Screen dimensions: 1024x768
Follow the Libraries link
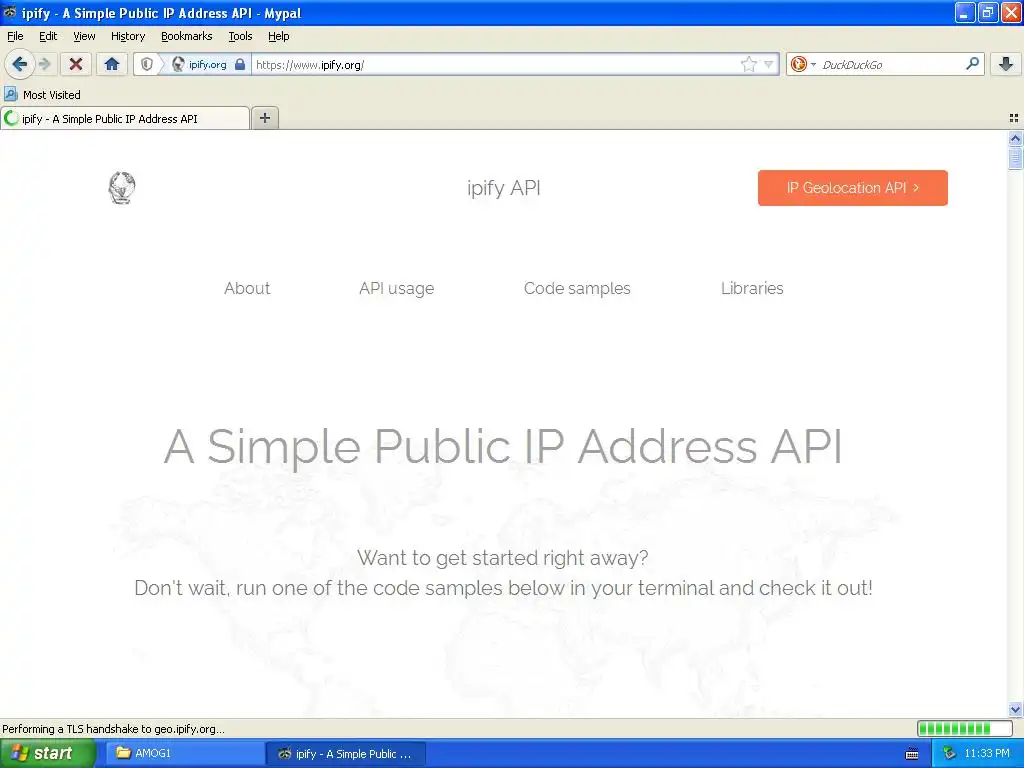pyautogui.click(x=752, y=288)
